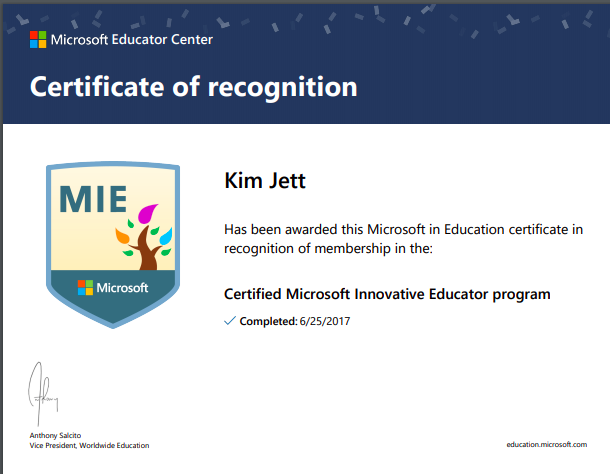
Task: Open the education.microsoft.com link
Action: coord(547,444)
